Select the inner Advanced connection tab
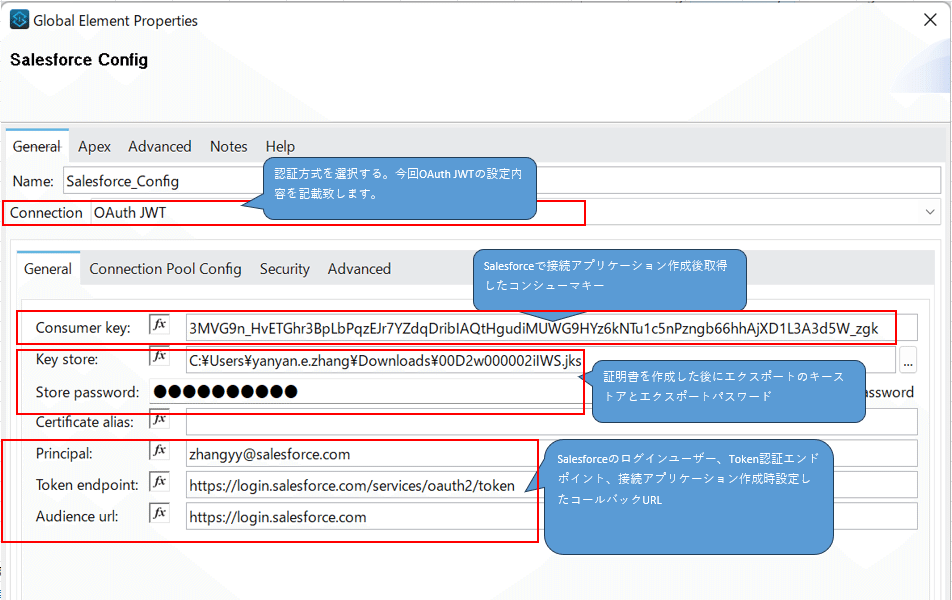 point(358,268)
